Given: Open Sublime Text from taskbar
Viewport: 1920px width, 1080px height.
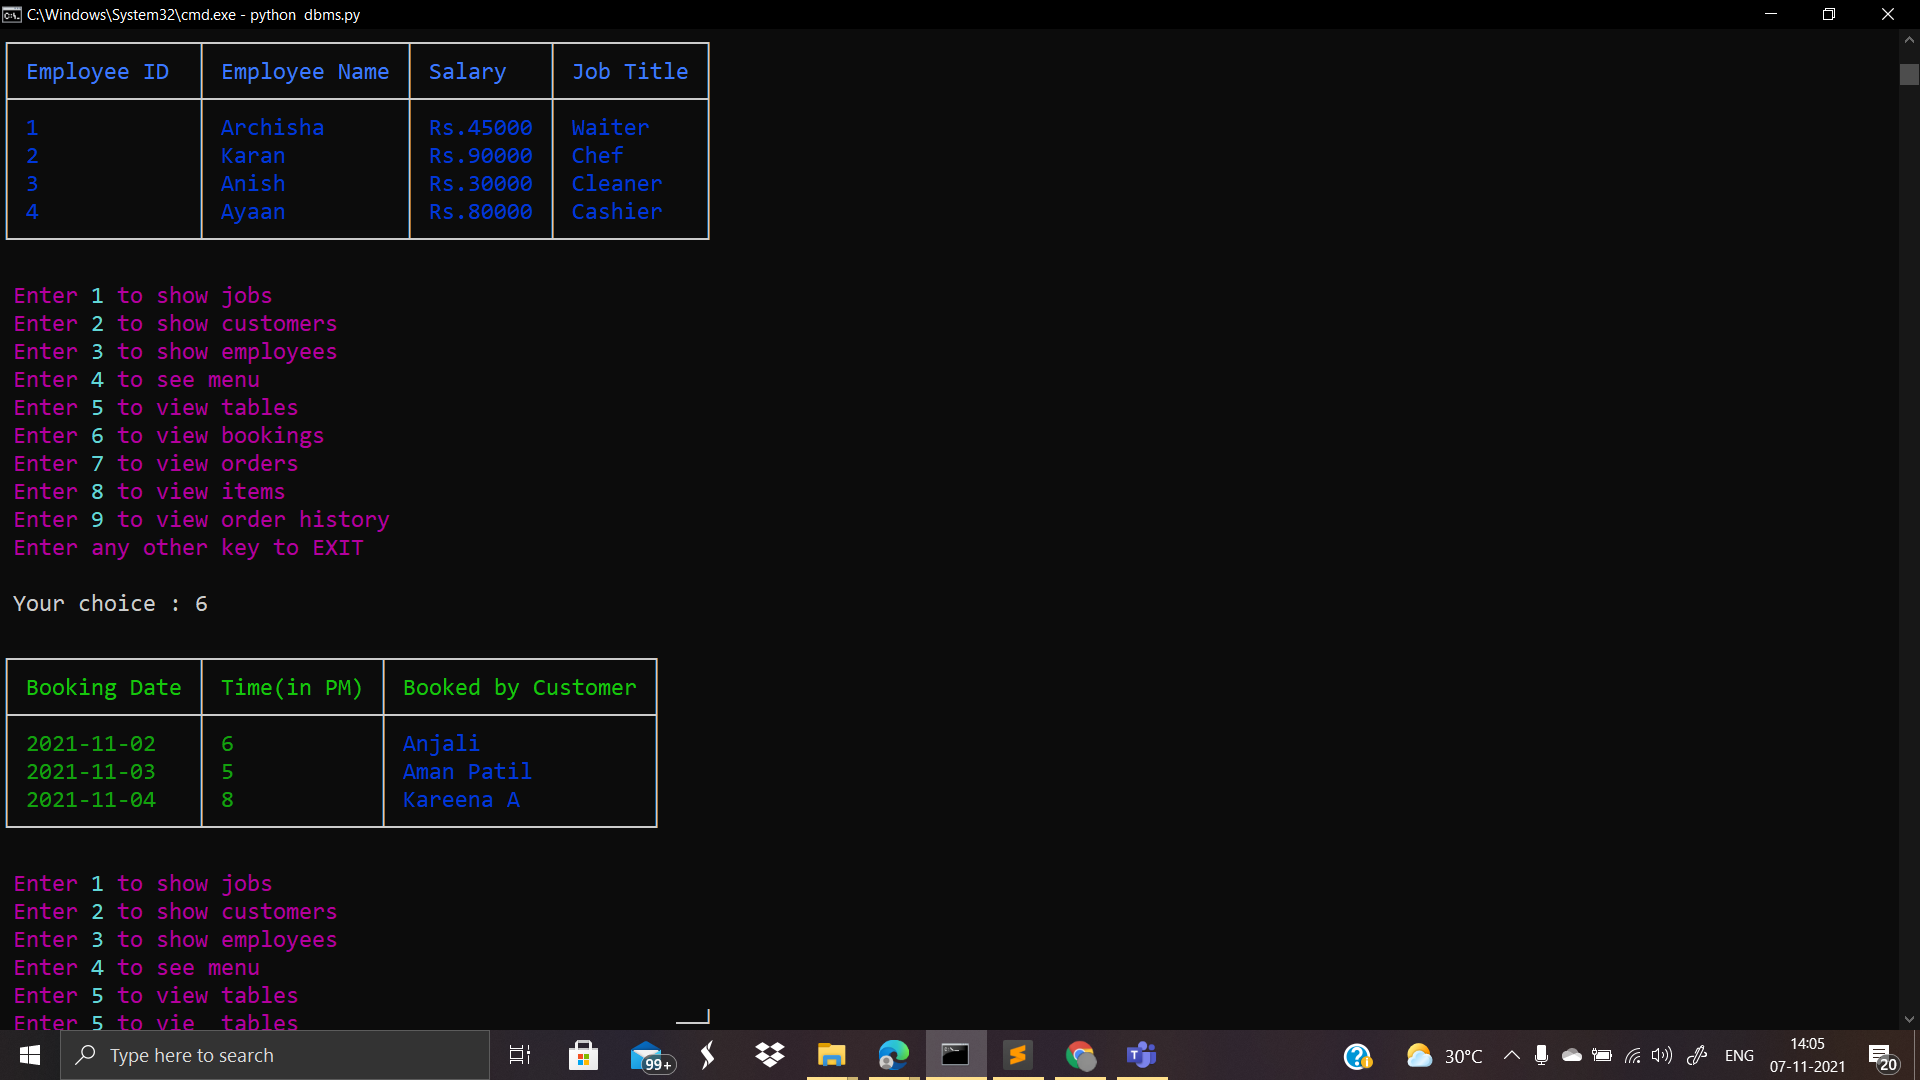Looking at the screenshot, I should (1018, 1055).
